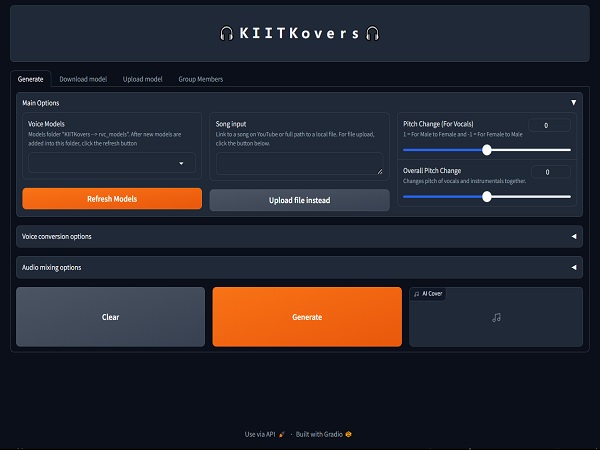This screenshot has height=450, width=600.
Task: Click the Song input text field
Action: 300,164
